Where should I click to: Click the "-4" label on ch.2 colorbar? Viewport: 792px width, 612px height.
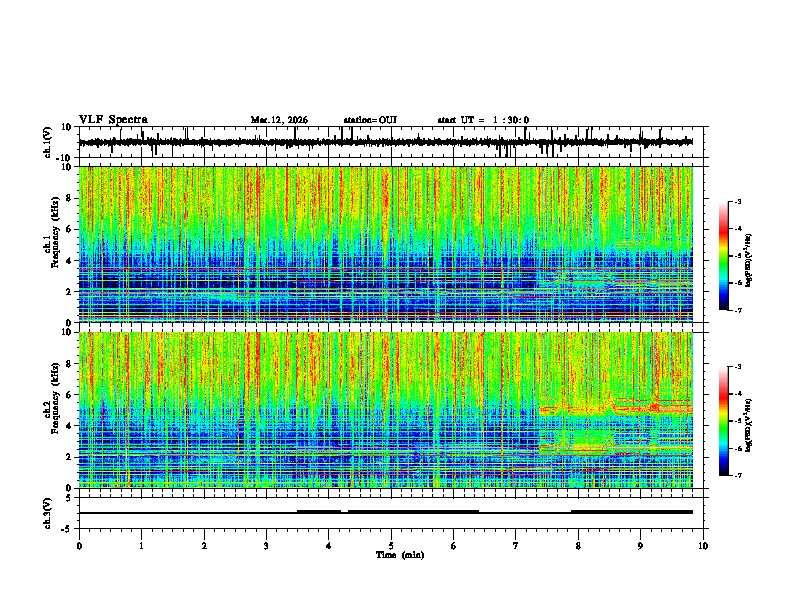click(738, 394)
